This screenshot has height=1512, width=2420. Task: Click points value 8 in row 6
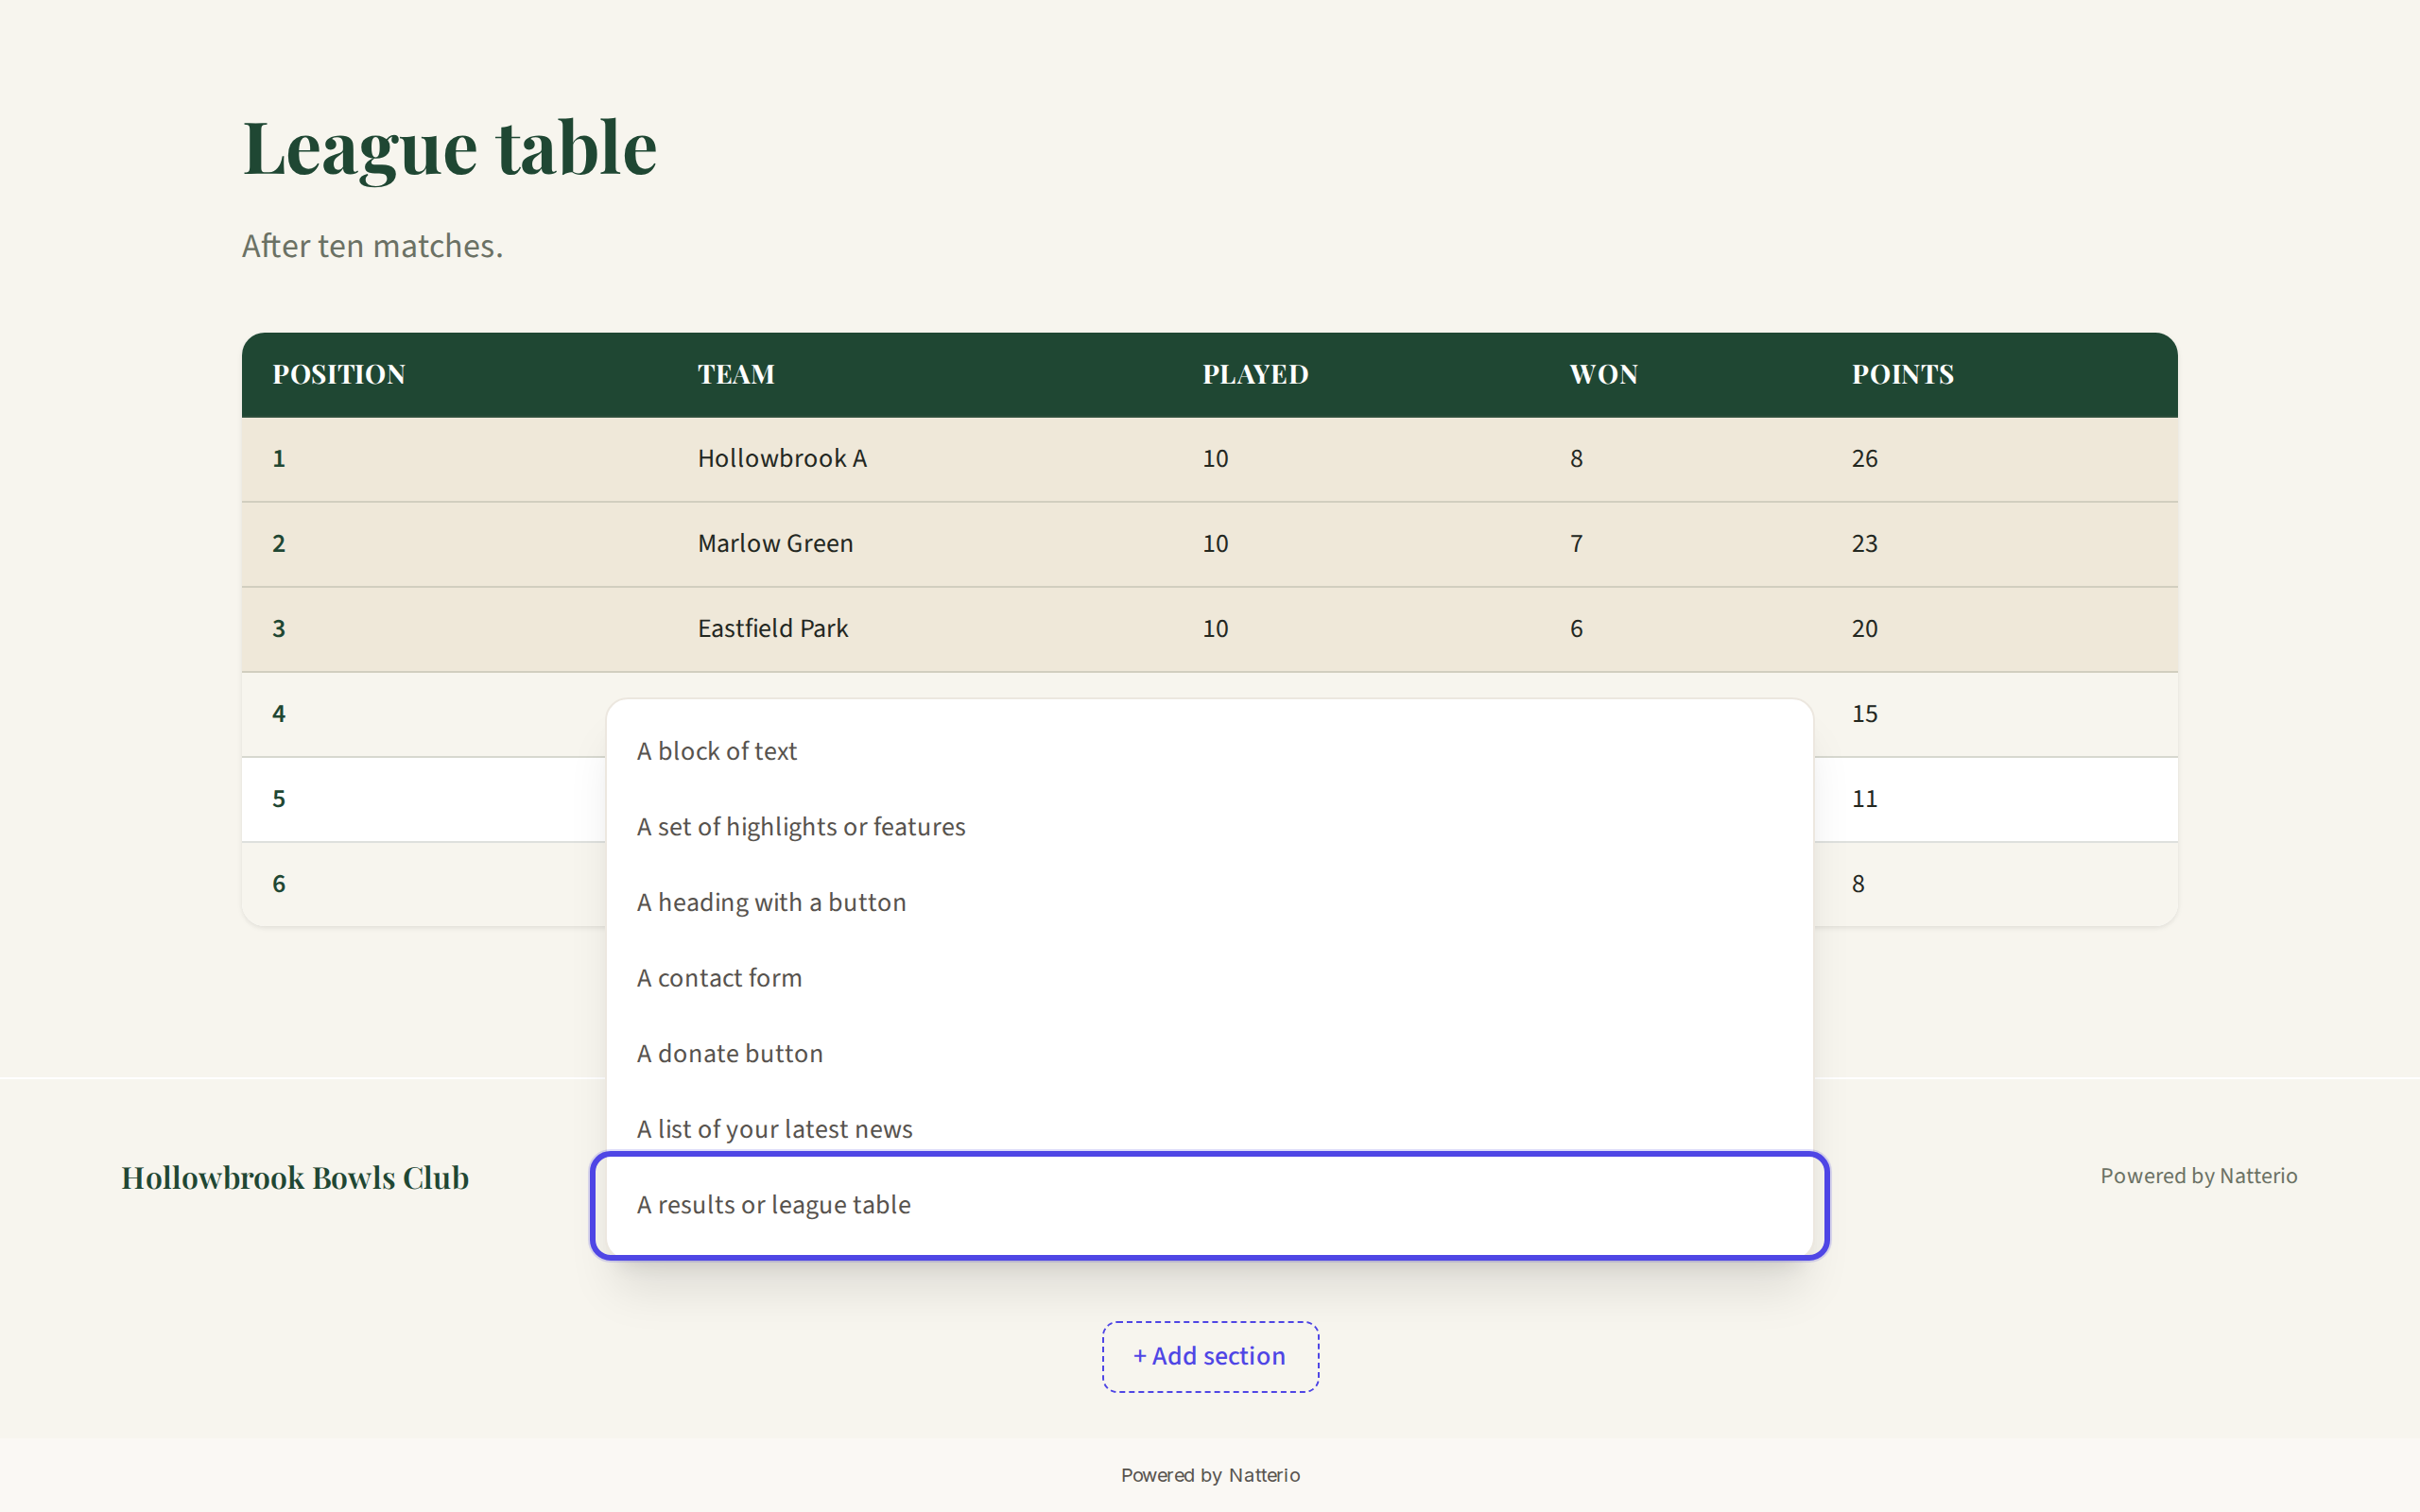click(x=1858, y=884)
